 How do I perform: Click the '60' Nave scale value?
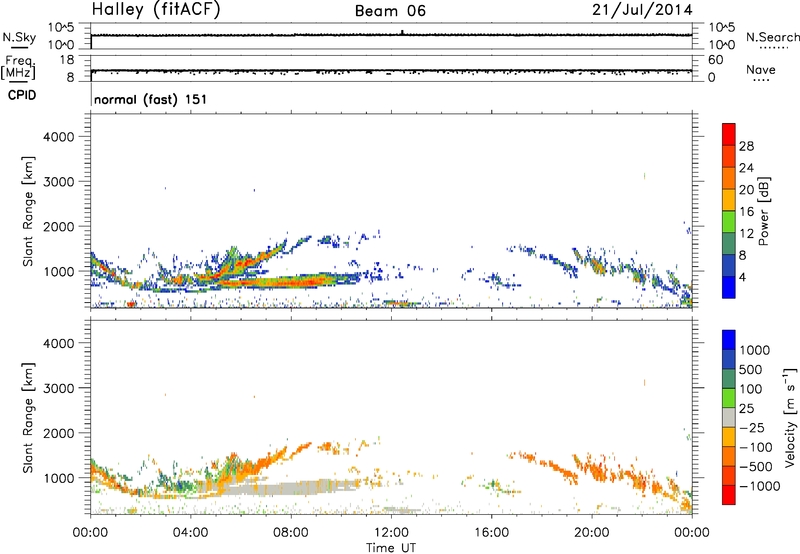(x=716, y=60)
